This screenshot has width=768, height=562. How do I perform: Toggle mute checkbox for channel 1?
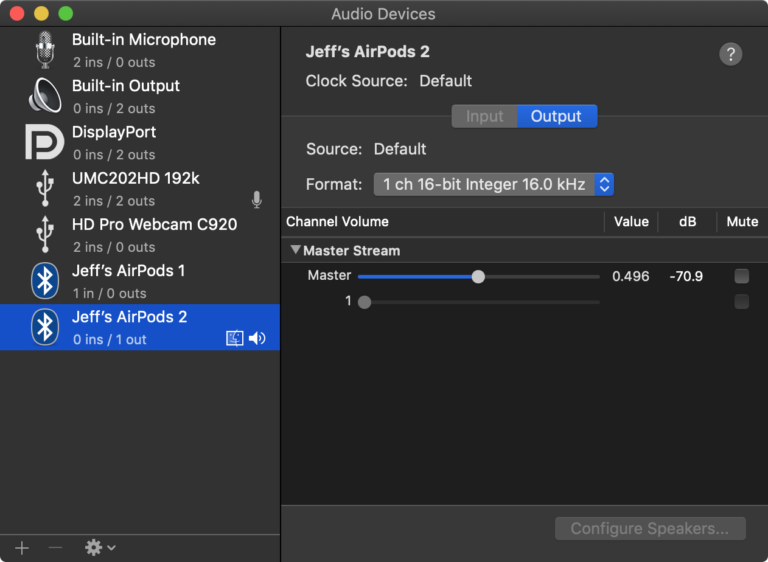742,301
